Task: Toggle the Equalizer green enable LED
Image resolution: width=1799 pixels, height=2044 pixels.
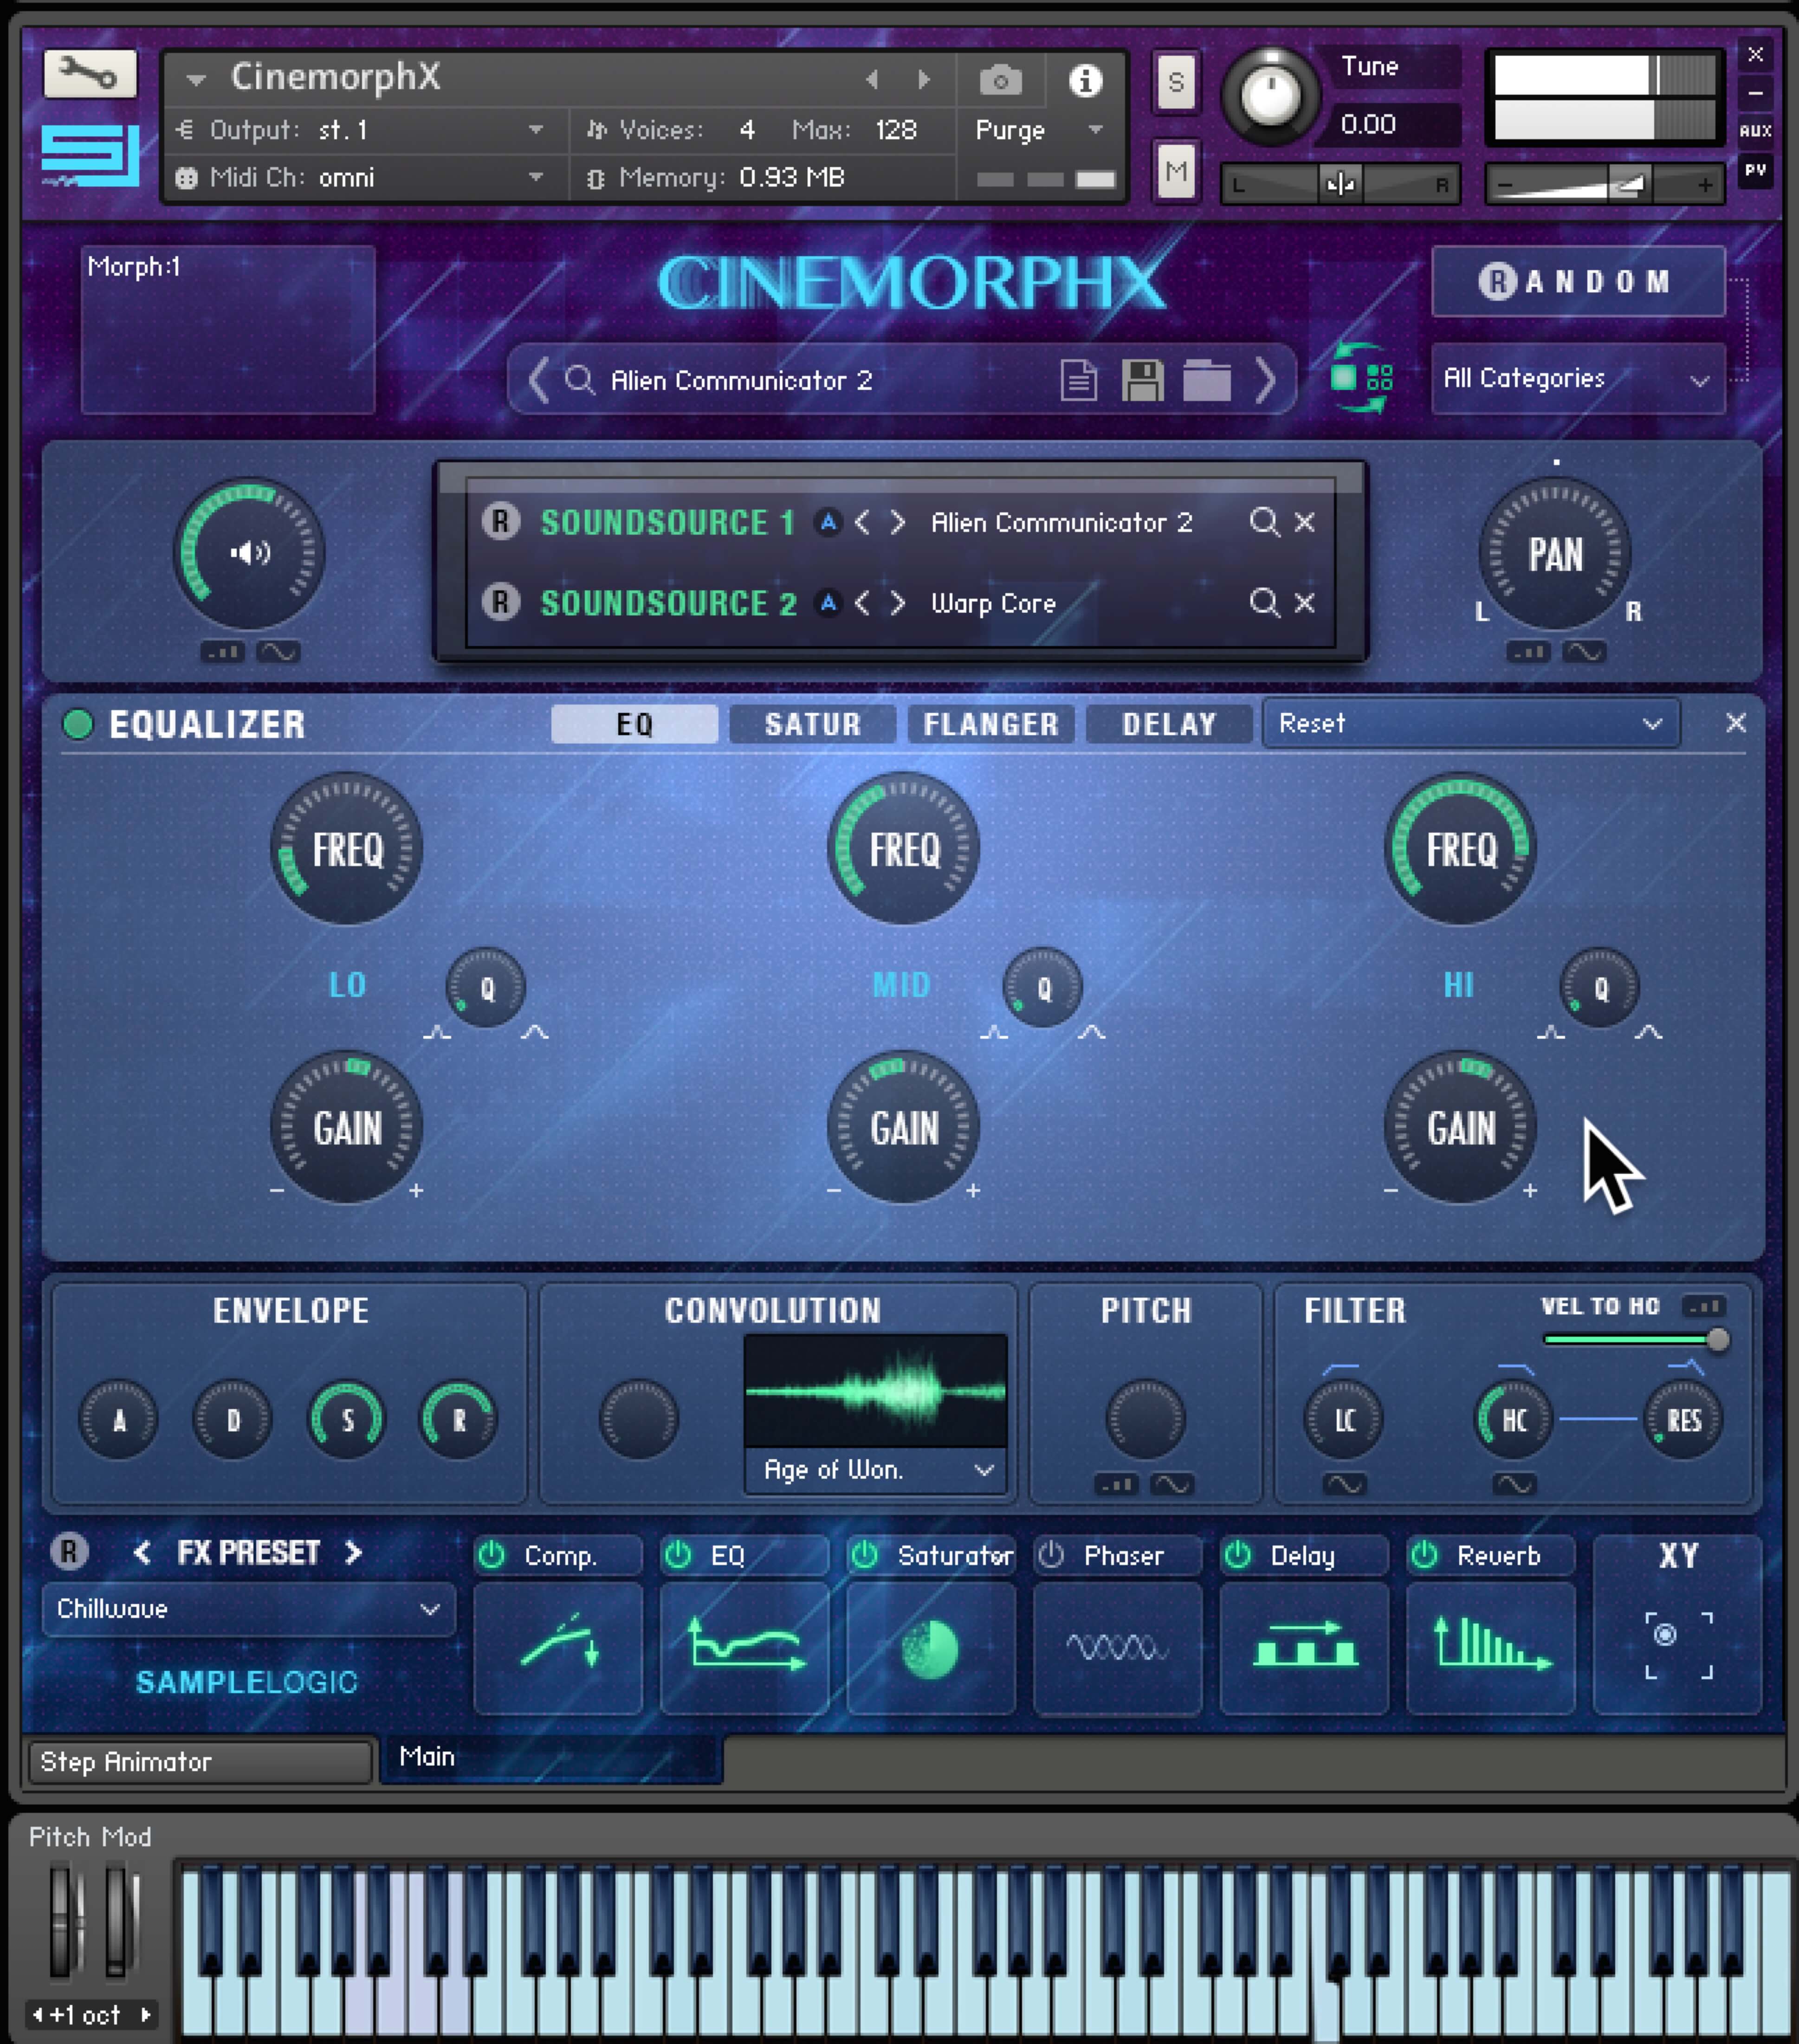Action: [78, 724]
